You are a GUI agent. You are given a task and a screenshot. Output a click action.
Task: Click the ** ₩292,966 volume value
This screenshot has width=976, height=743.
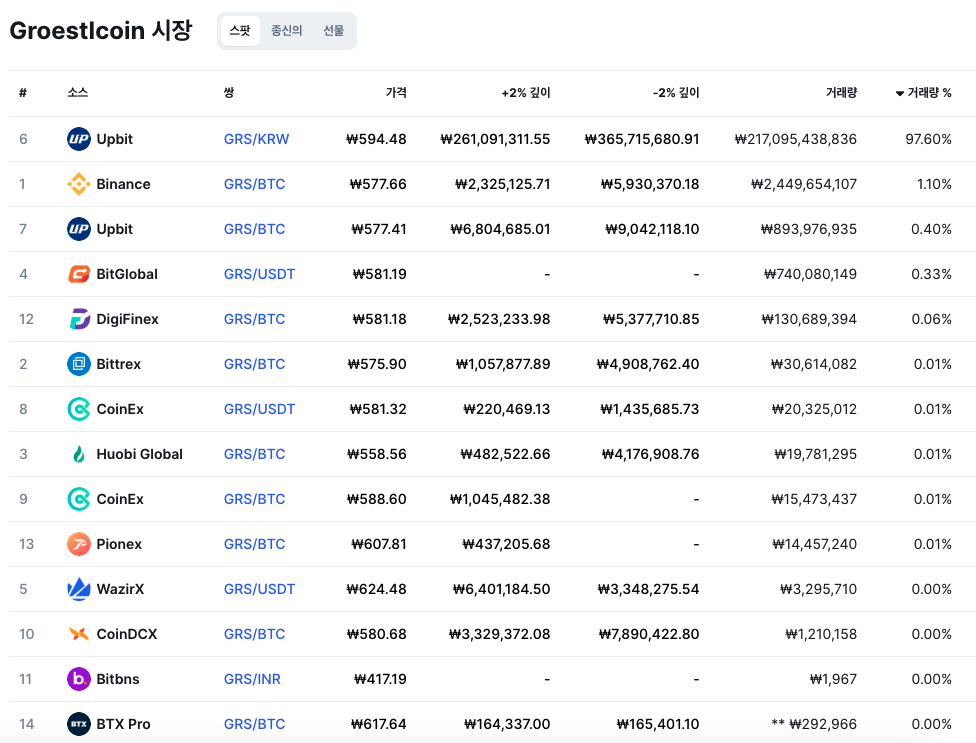coord(814,724)
